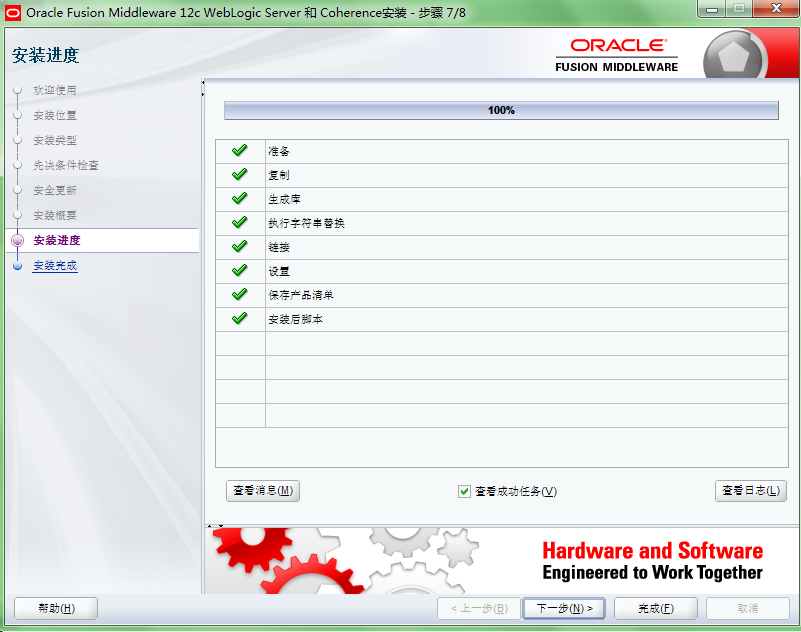The height and width of the screenshot is (632, 801).
Task: Select the 安全更新 step
Action: tap(55, 191)
